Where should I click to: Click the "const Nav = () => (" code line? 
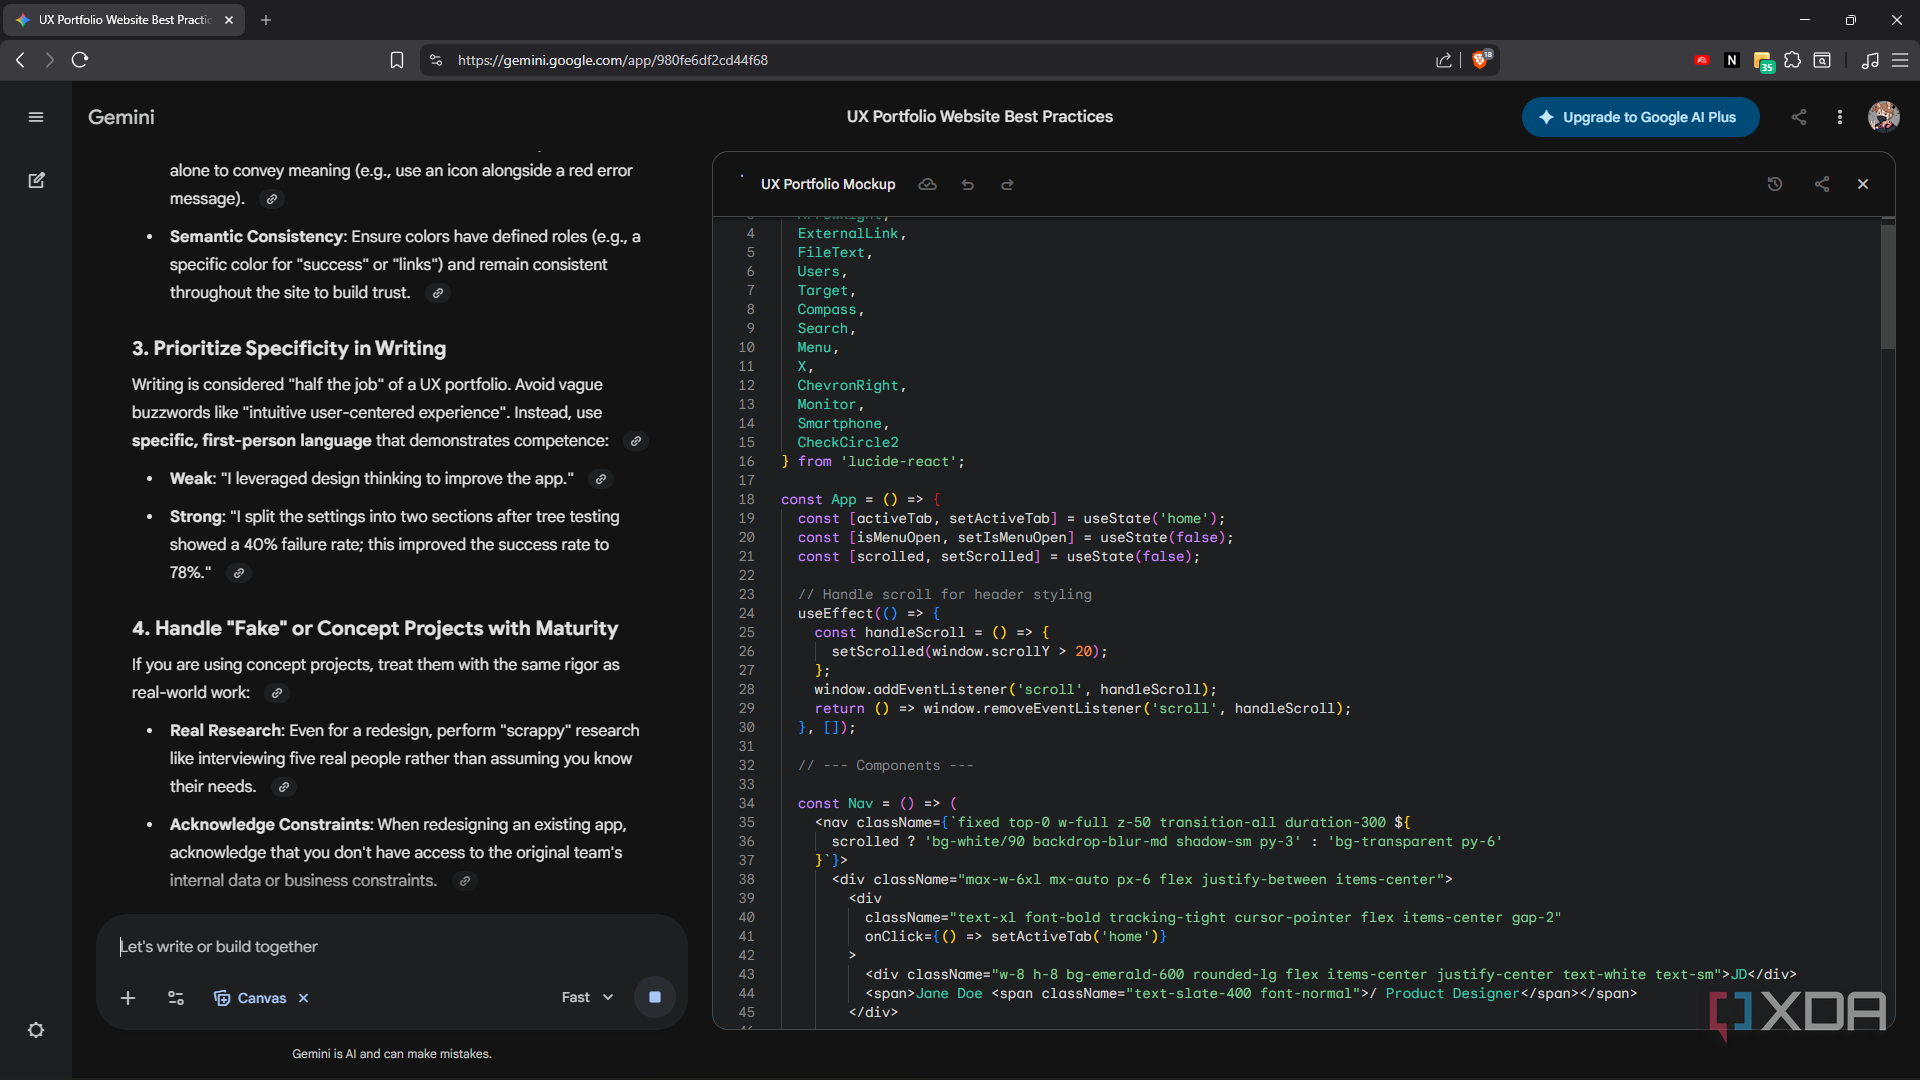pyautogui.click(x=877, y=803)
